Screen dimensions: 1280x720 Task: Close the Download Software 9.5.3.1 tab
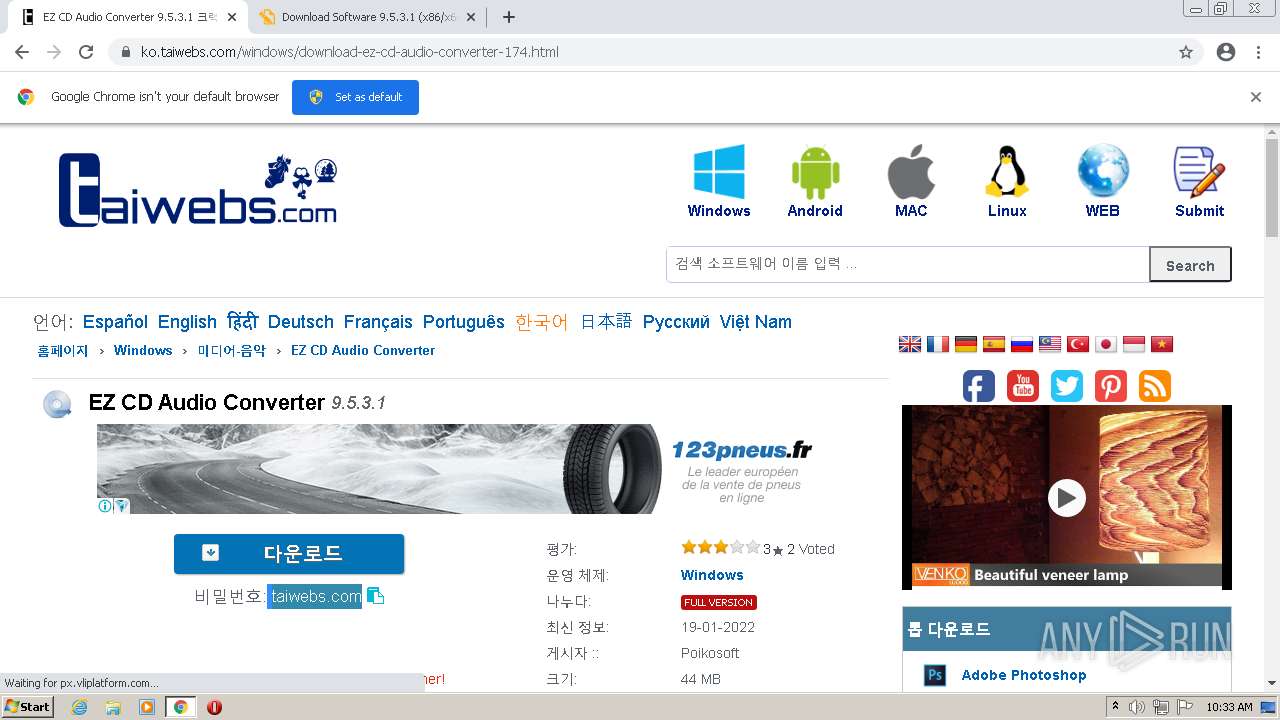coord(471,17)
